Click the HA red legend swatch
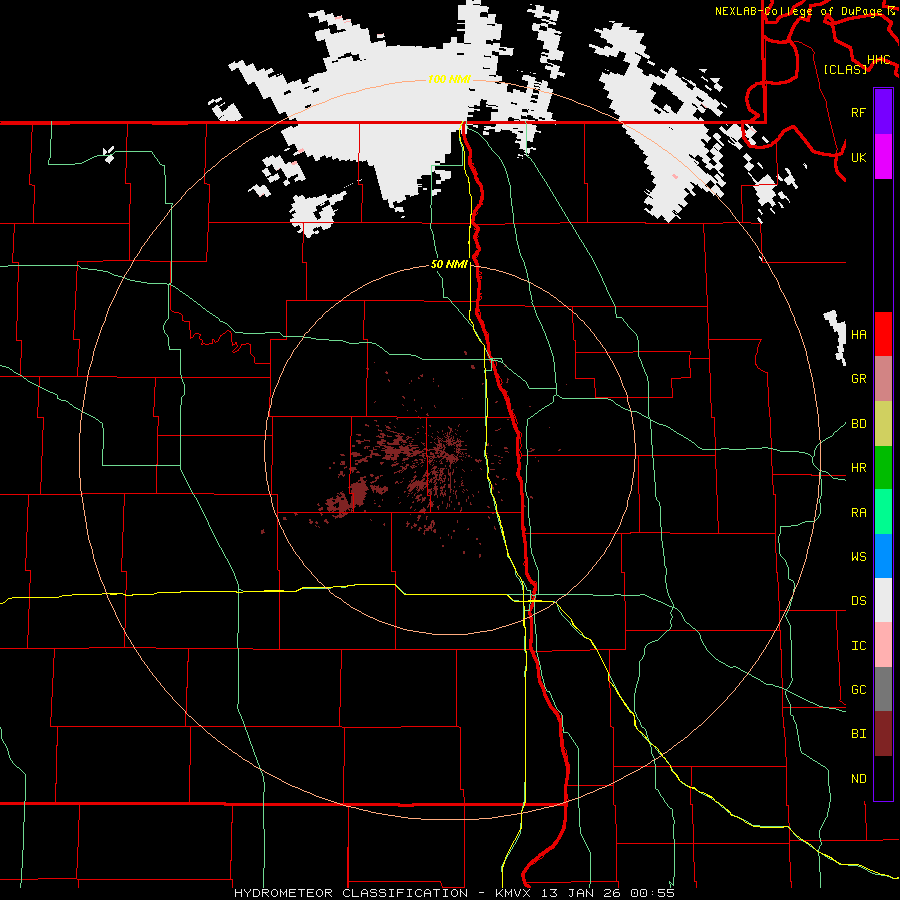The image size is (900, 900). (883, 334)
